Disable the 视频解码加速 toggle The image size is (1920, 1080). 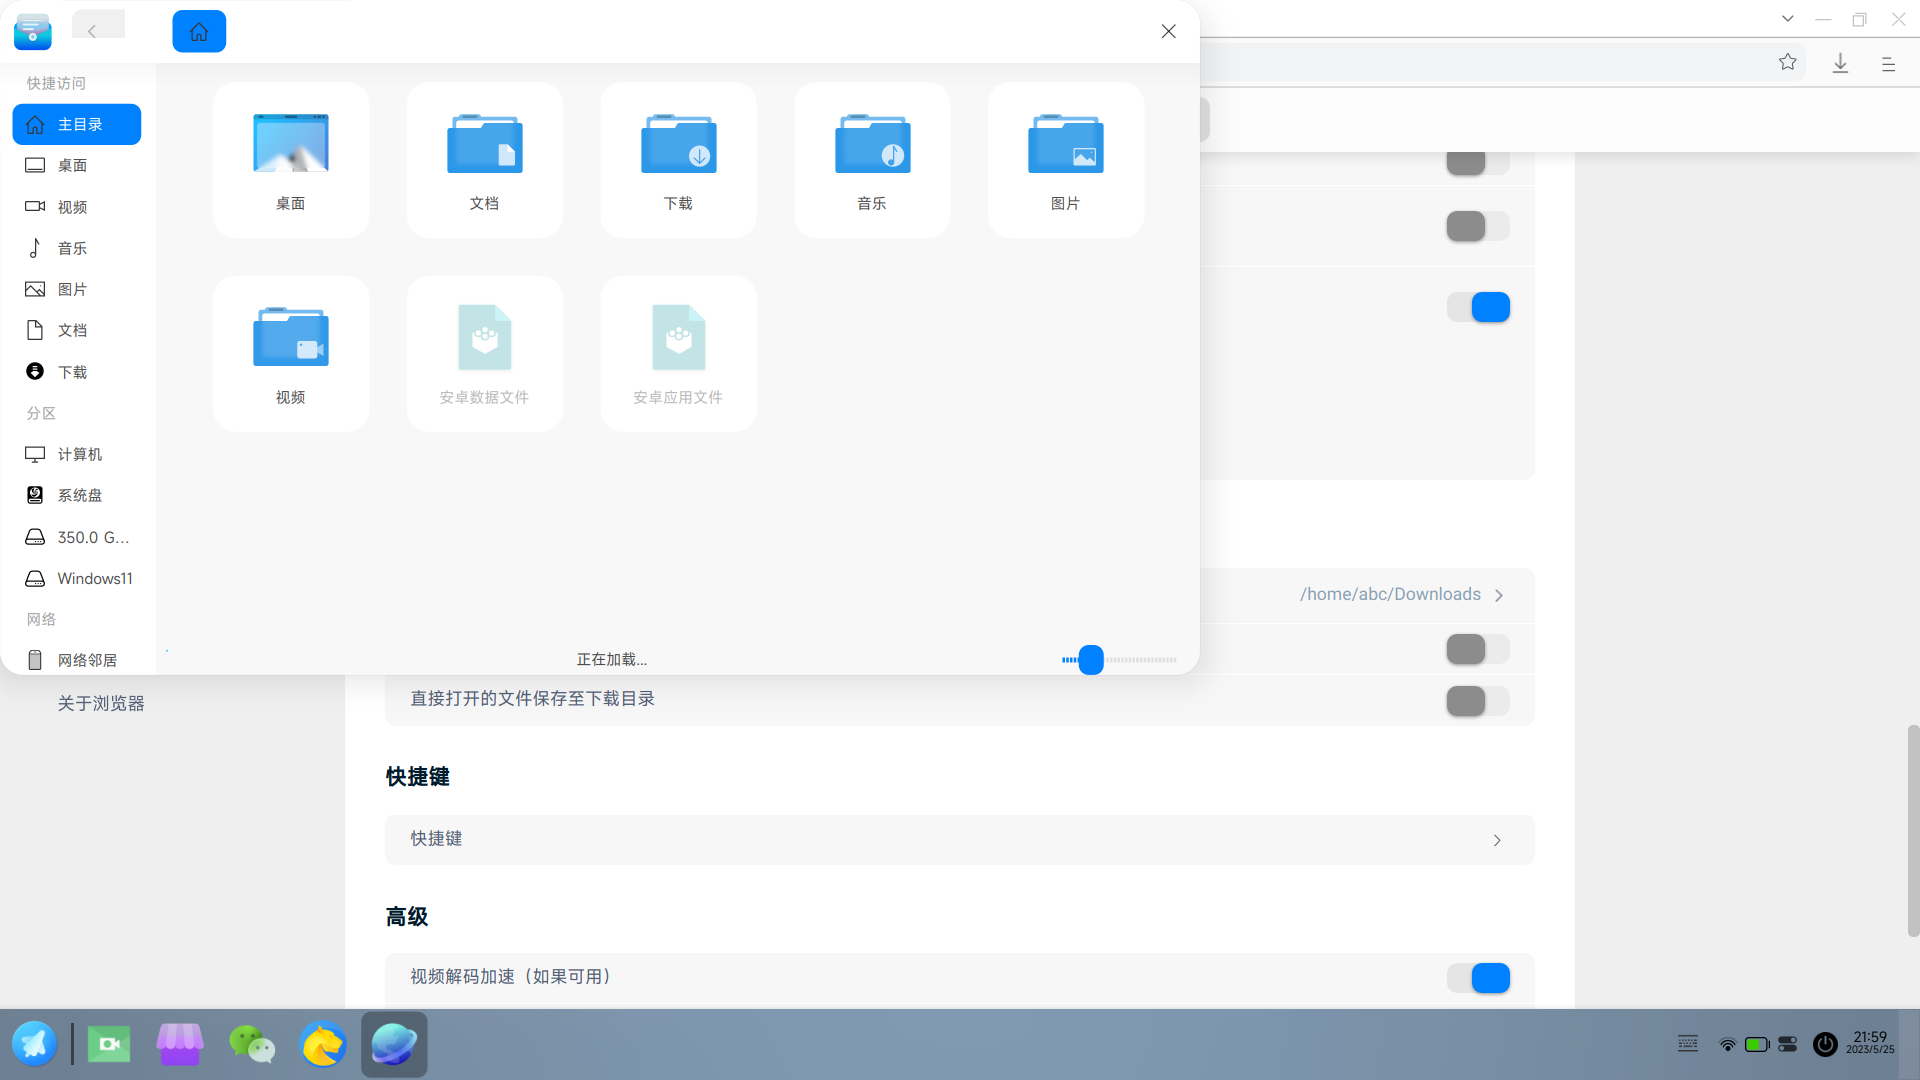pyautogui.click(x=1480, y=978)
